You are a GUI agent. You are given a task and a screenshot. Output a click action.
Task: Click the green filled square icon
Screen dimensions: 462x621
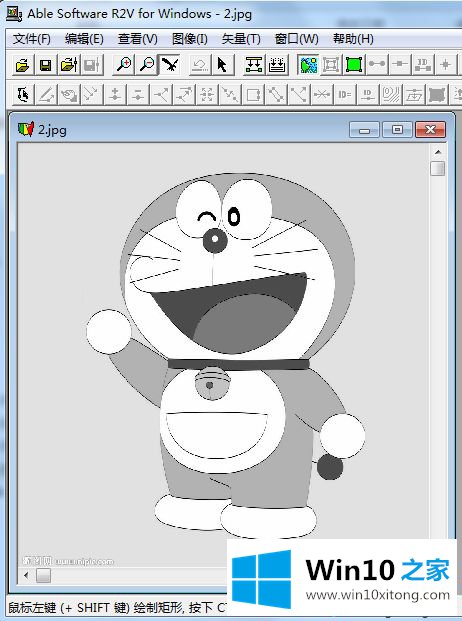354,65
